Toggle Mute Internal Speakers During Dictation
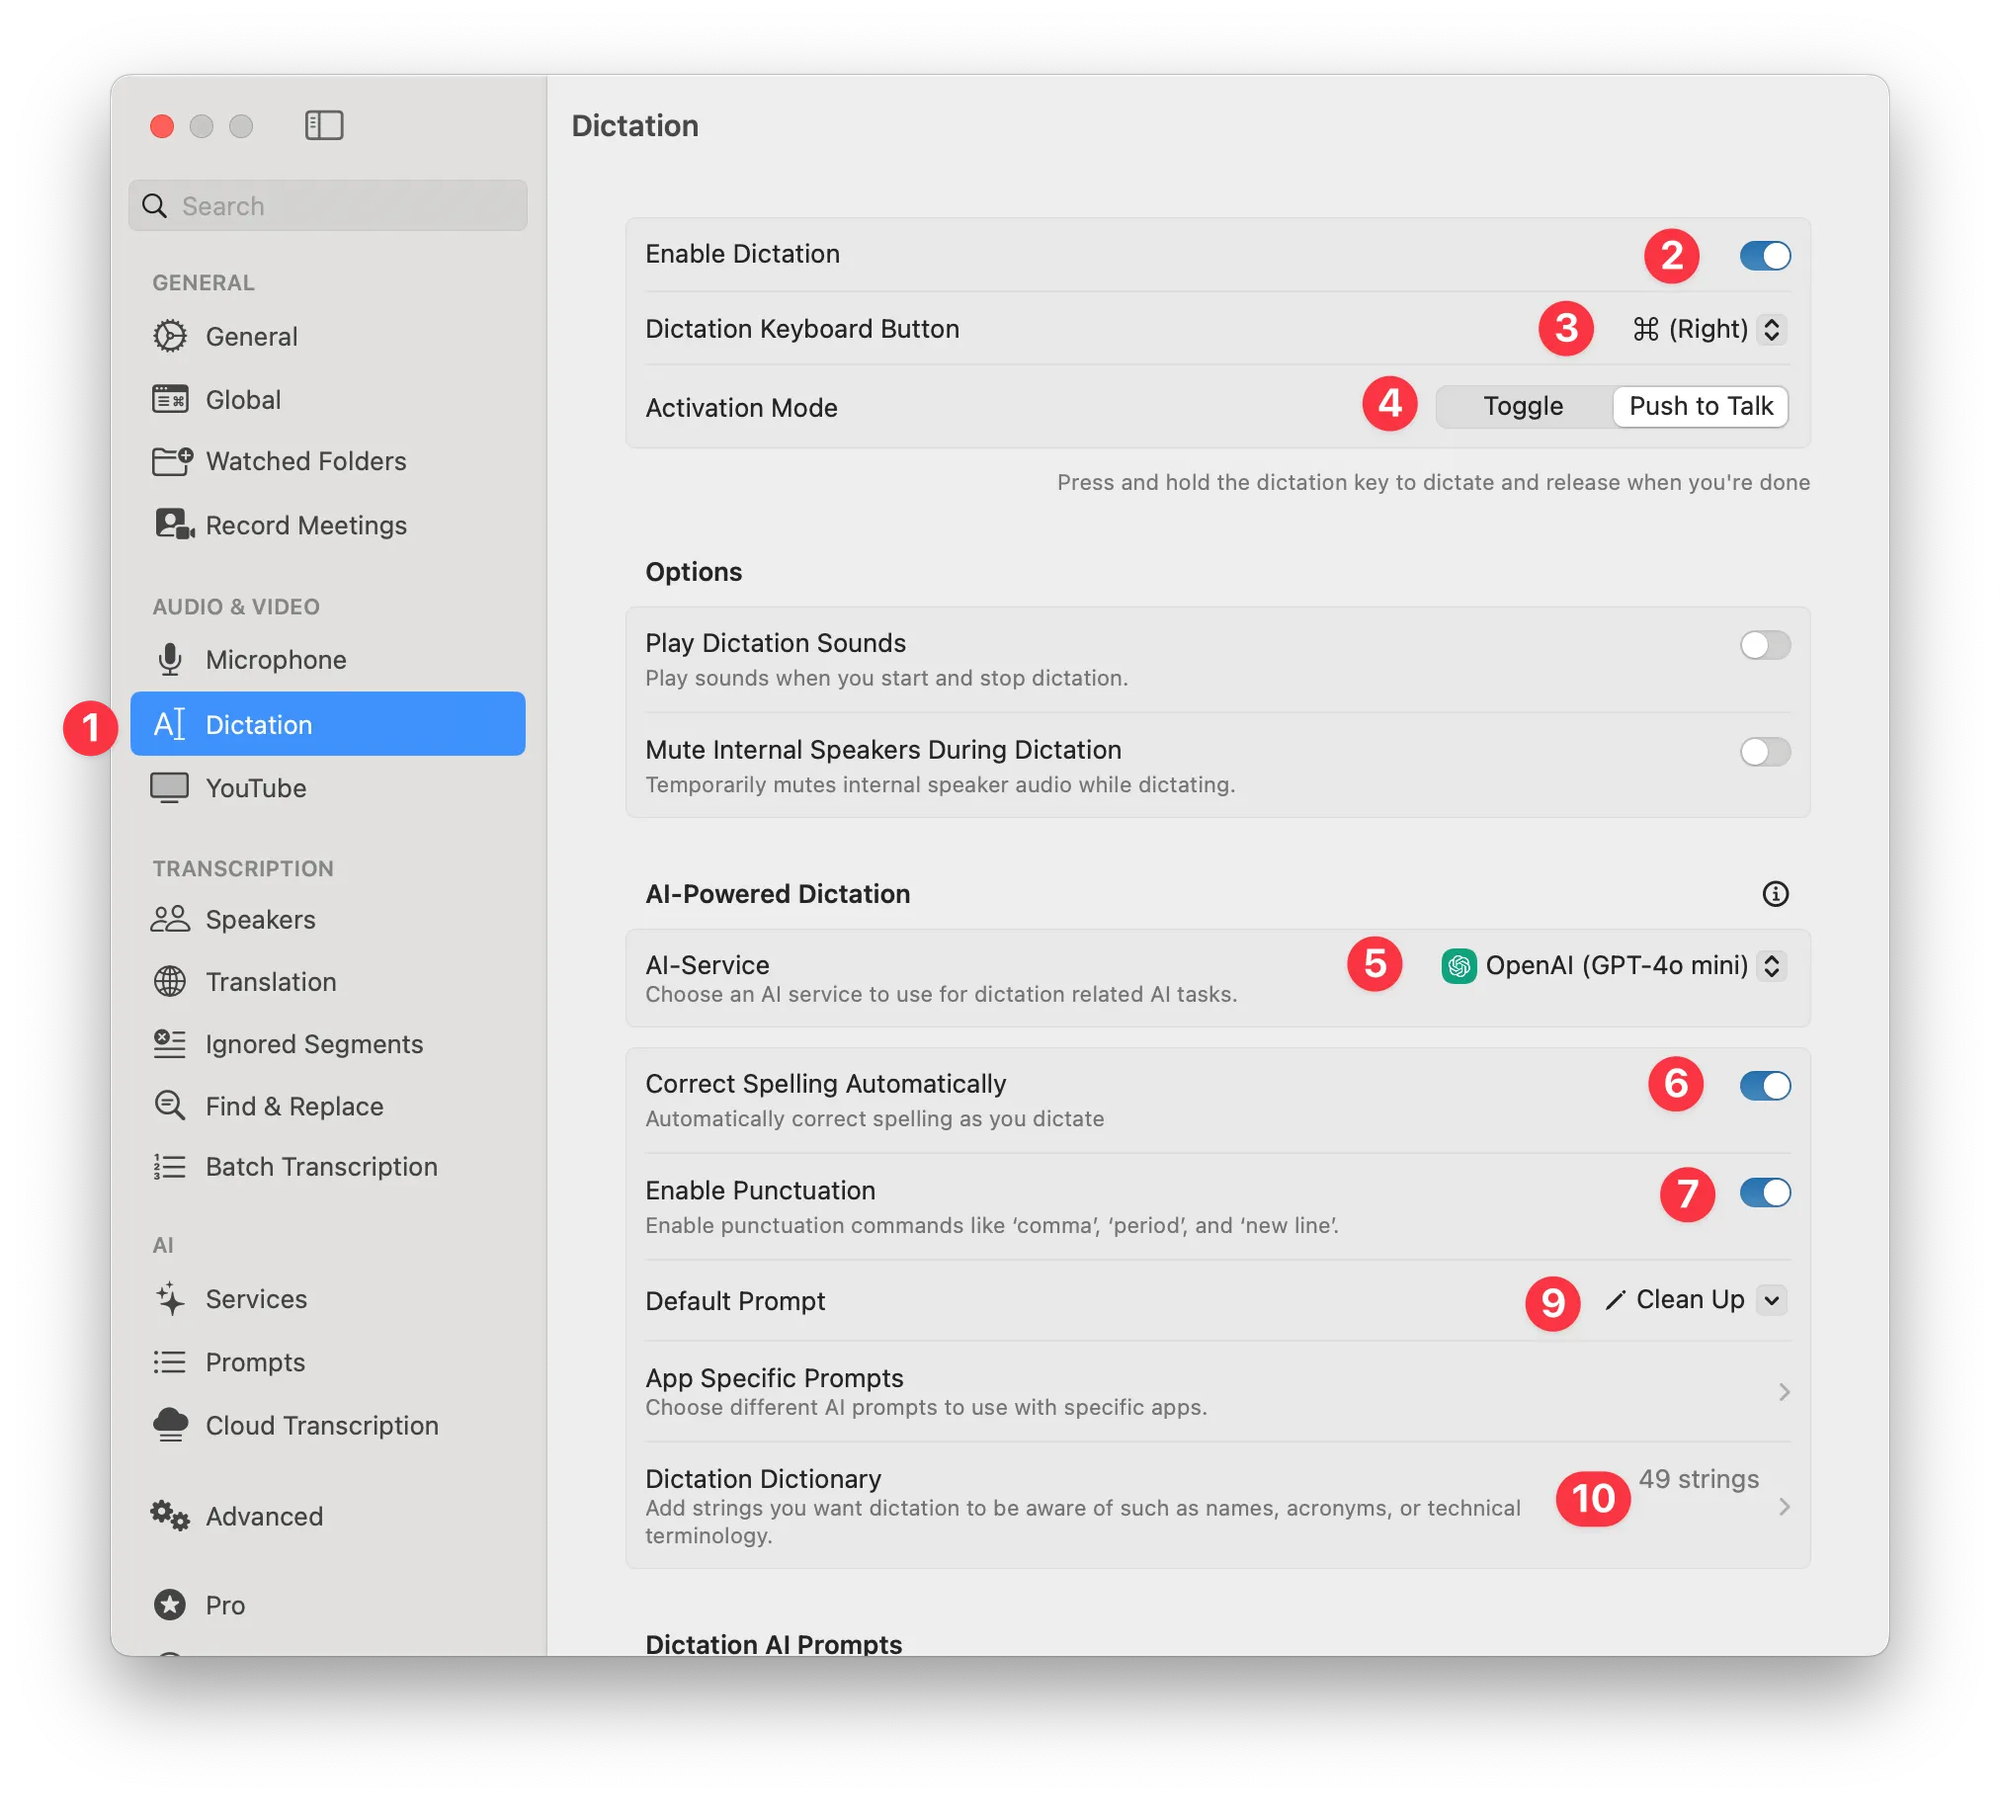 pos(1765,752)
